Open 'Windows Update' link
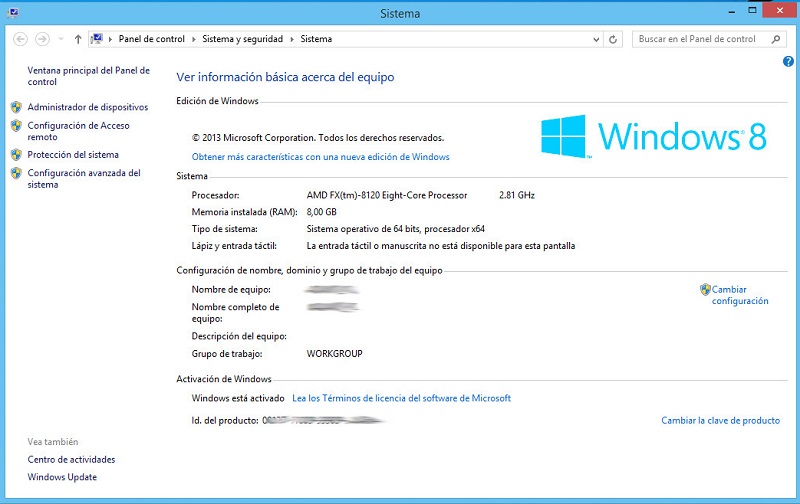Viewport: 800px width, 504px height. coord(62,477)
